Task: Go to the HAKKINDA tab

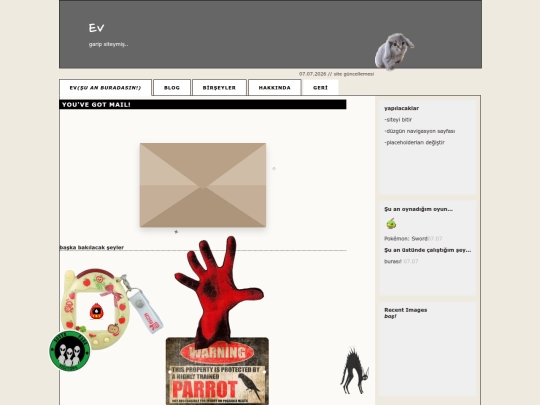Action: (274, 88)
